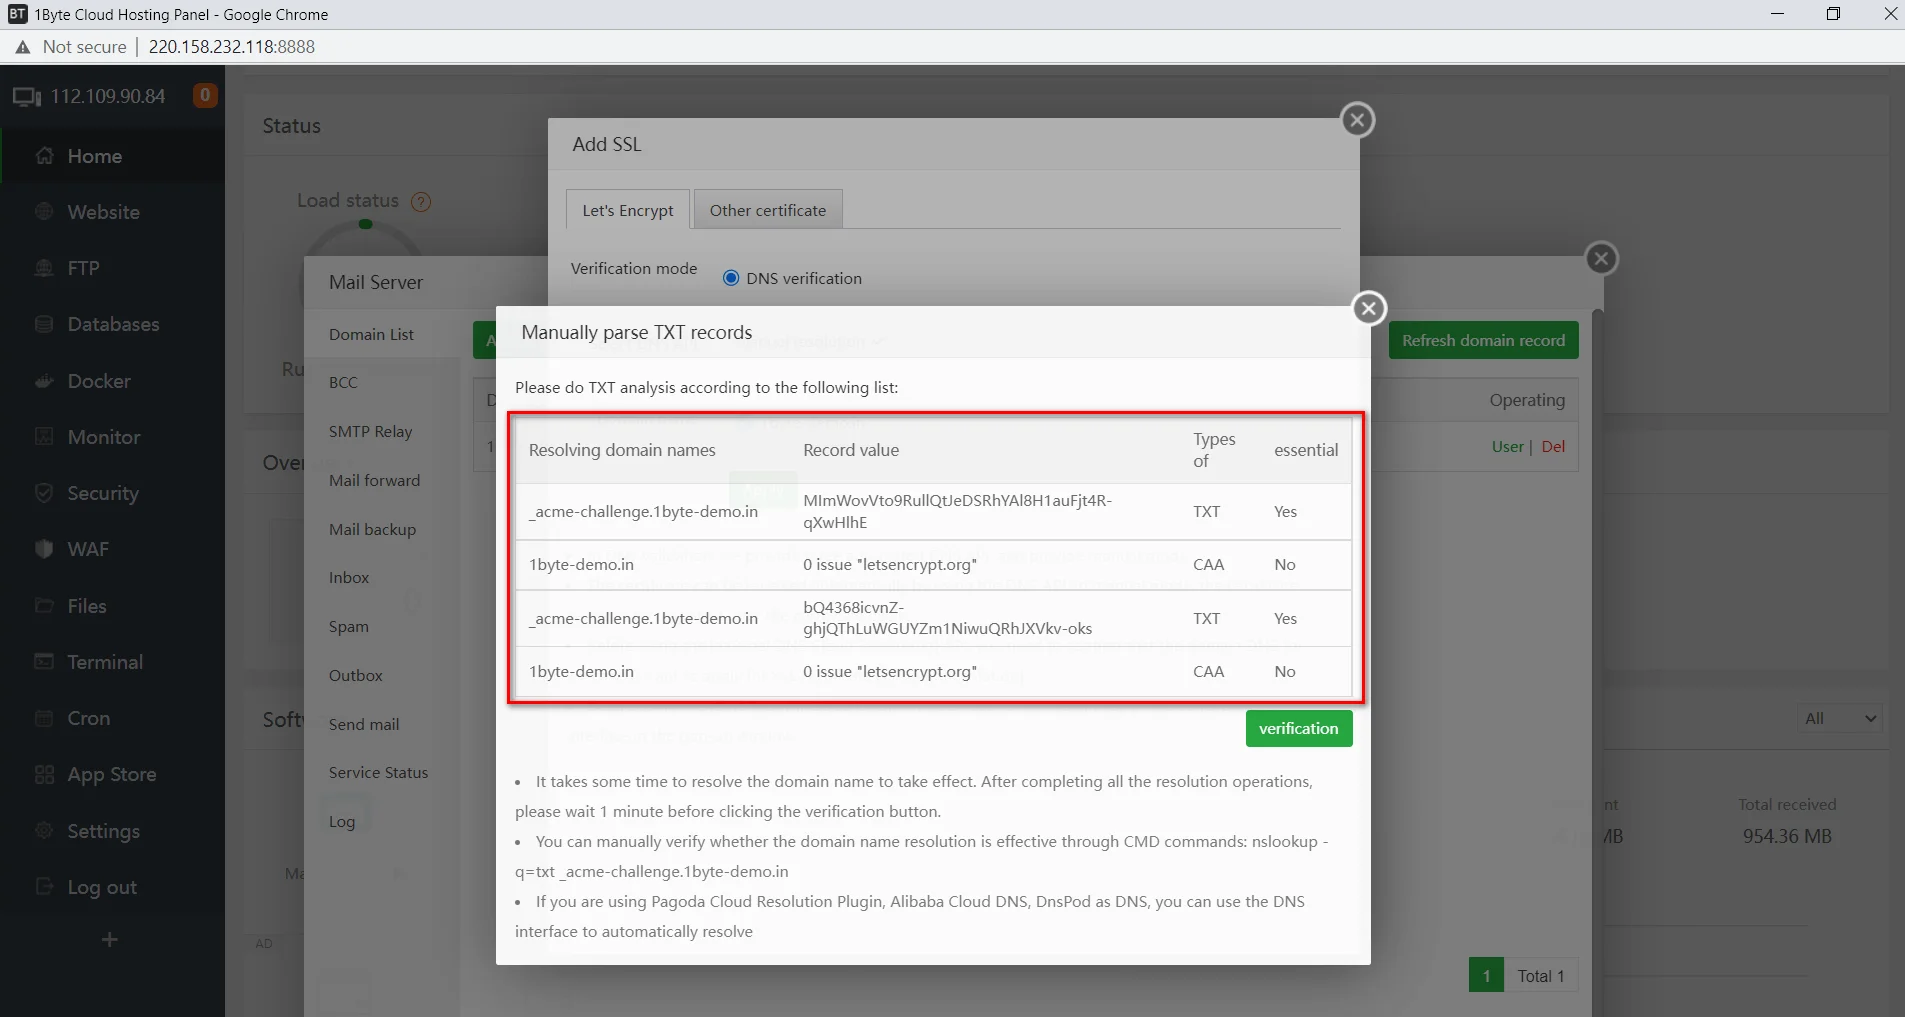Click the plus icon below Log out
1905x1017 pixels.
pyautogui.click(x=110, y=939)
